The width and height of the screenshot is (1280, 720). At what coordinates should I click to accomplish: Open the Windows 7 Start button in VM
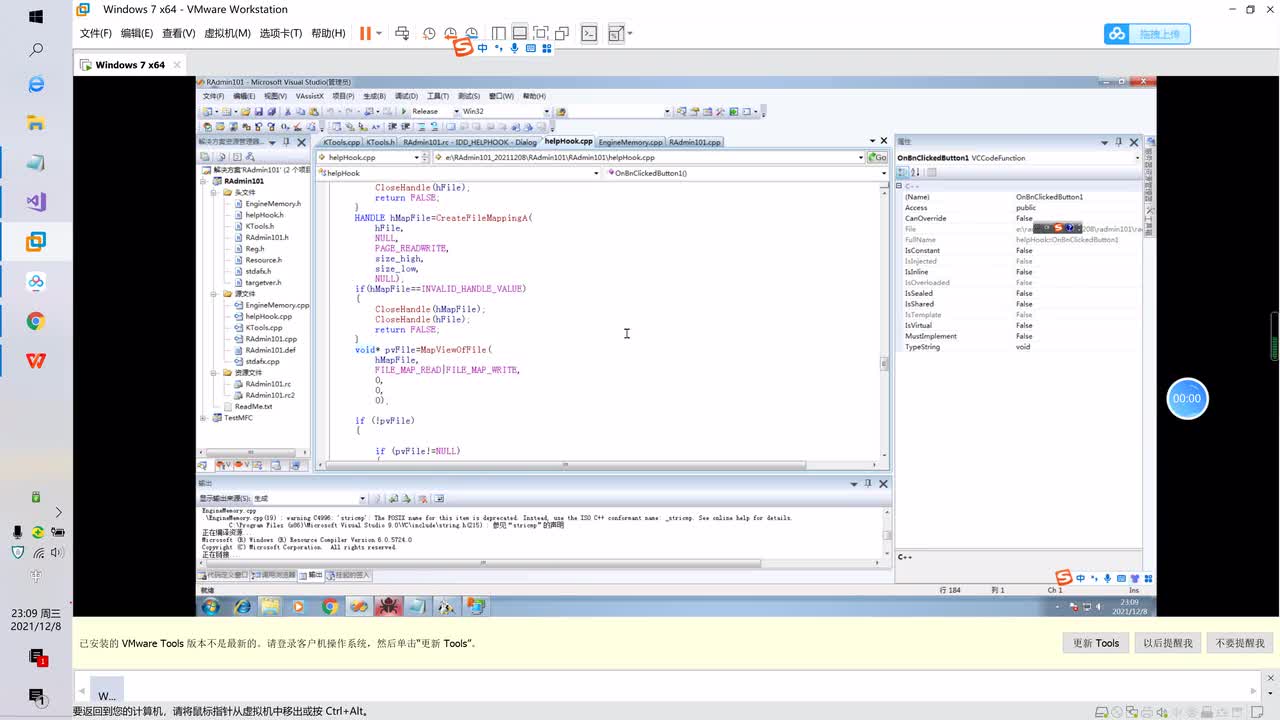211,606
